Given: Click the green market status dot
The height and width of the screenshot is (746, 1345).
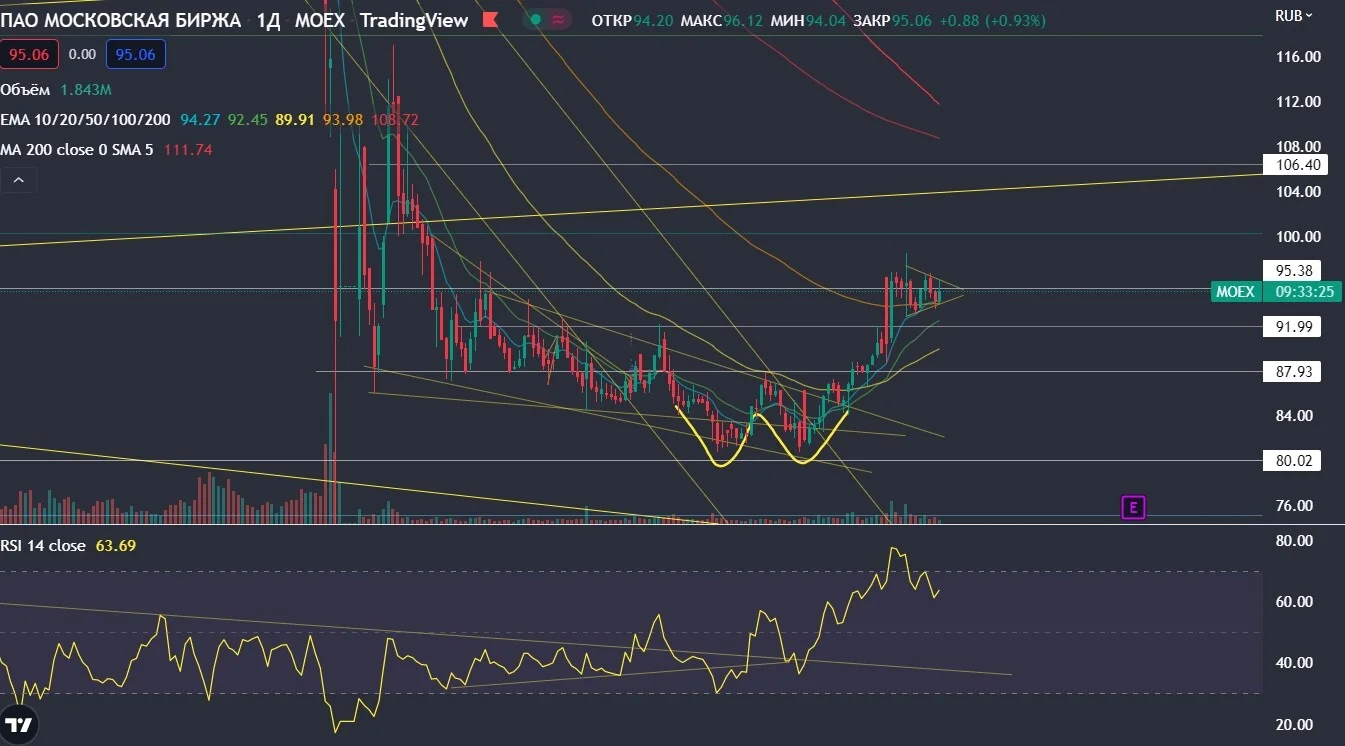Looking at the screenshot, I should [537, 20].
